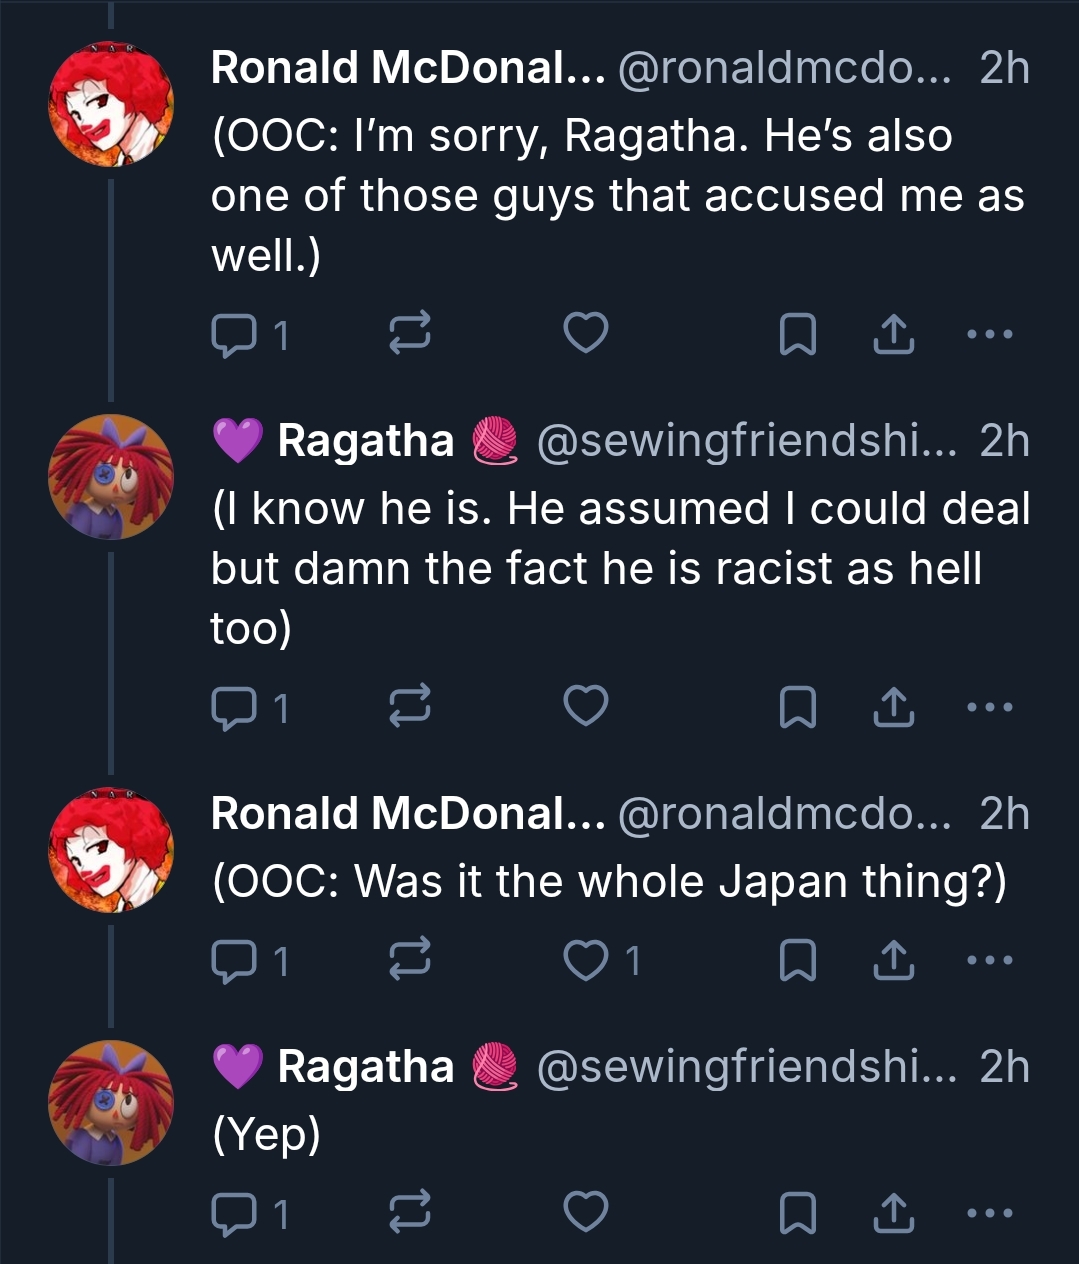Reply to Ragatha's "I know he is" post
Viewport: 1079px width, 1264px height.
233,708
